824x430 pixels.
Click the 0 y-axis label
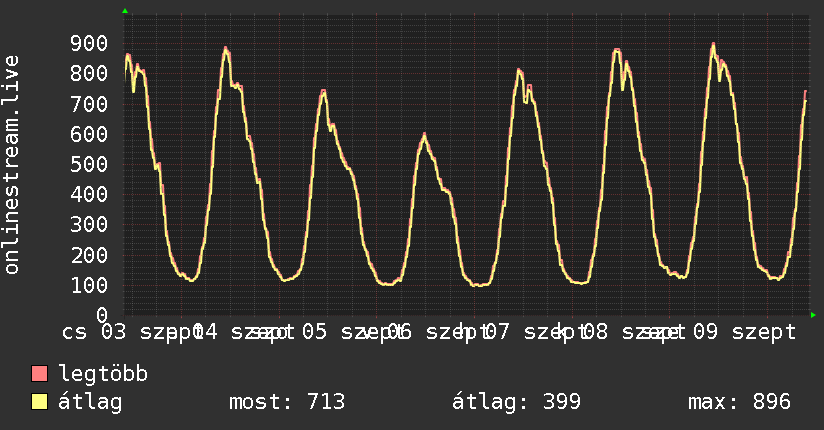(102, 315)
